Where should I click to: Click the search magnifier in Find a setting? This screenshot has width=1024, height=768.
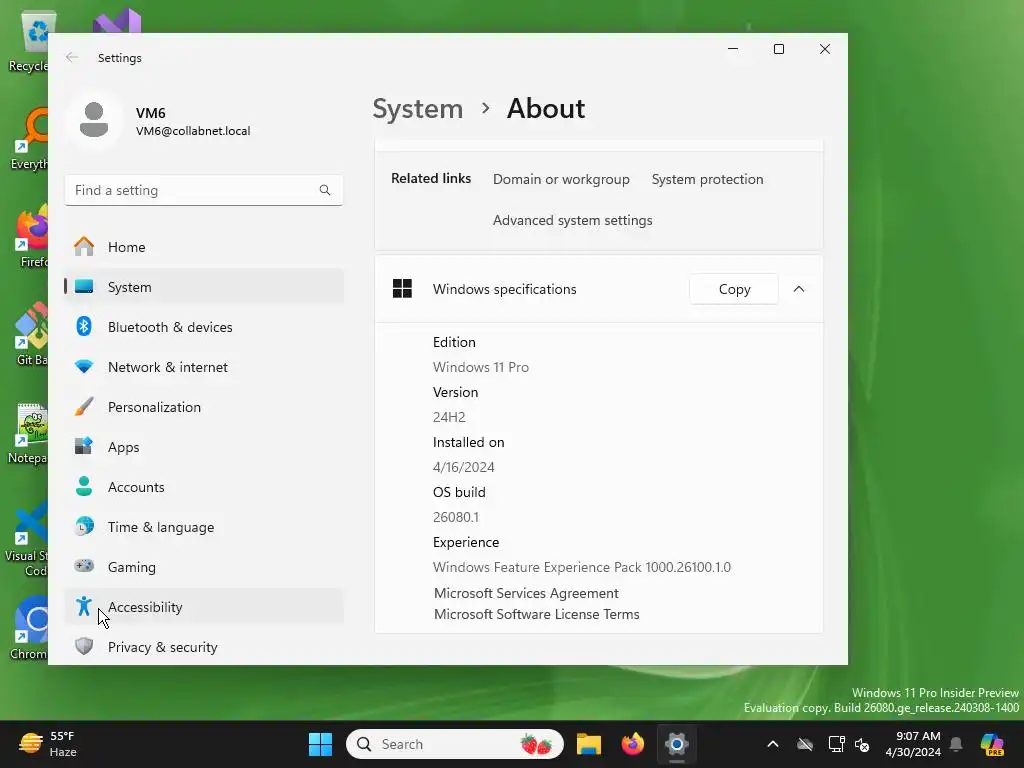coord(325,190)
